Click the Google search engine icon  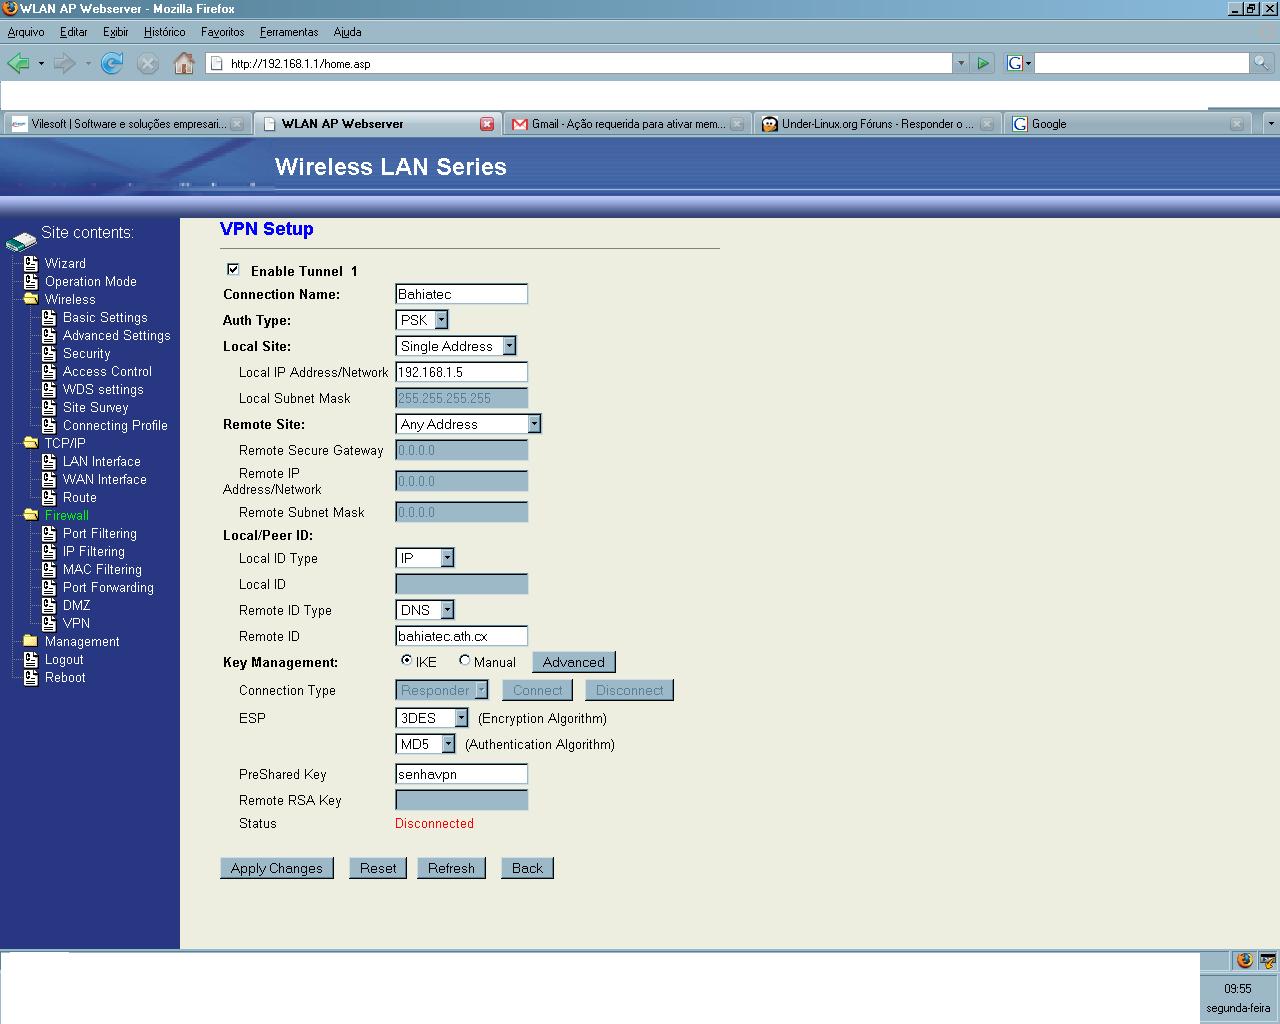[x=1015, y=63]
